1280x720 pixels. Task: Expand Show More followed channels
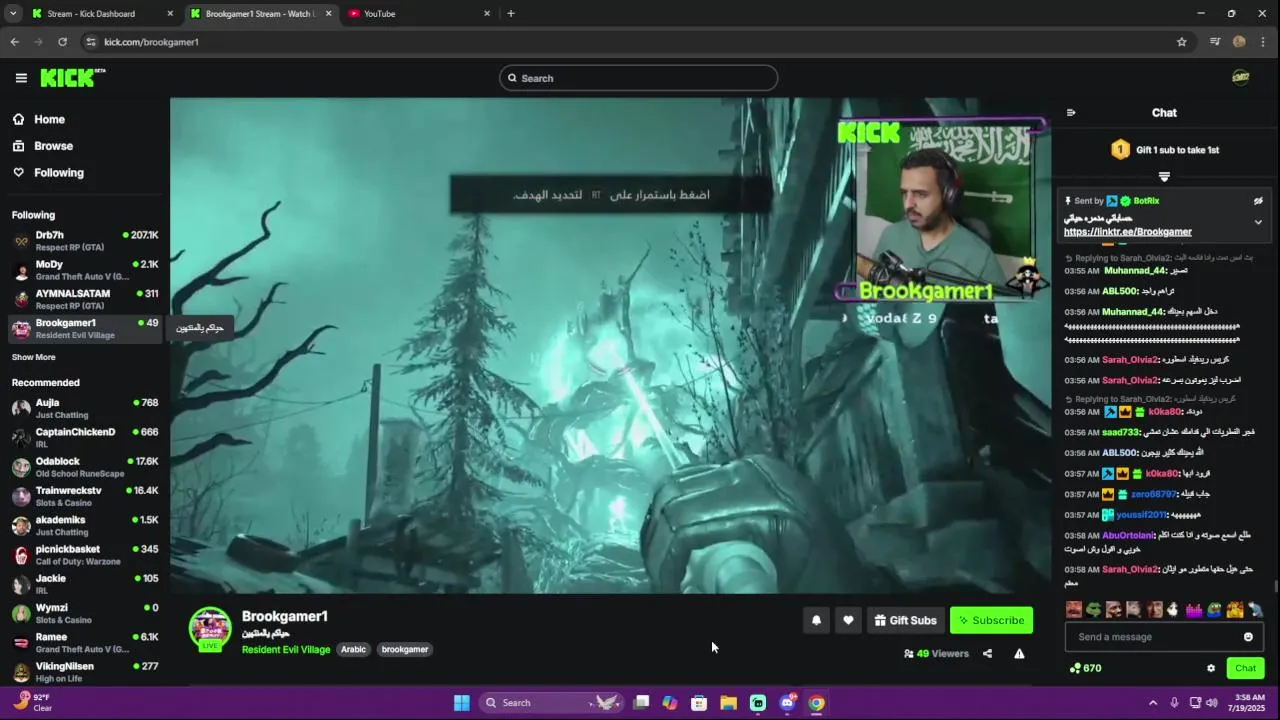coord(33,357)
